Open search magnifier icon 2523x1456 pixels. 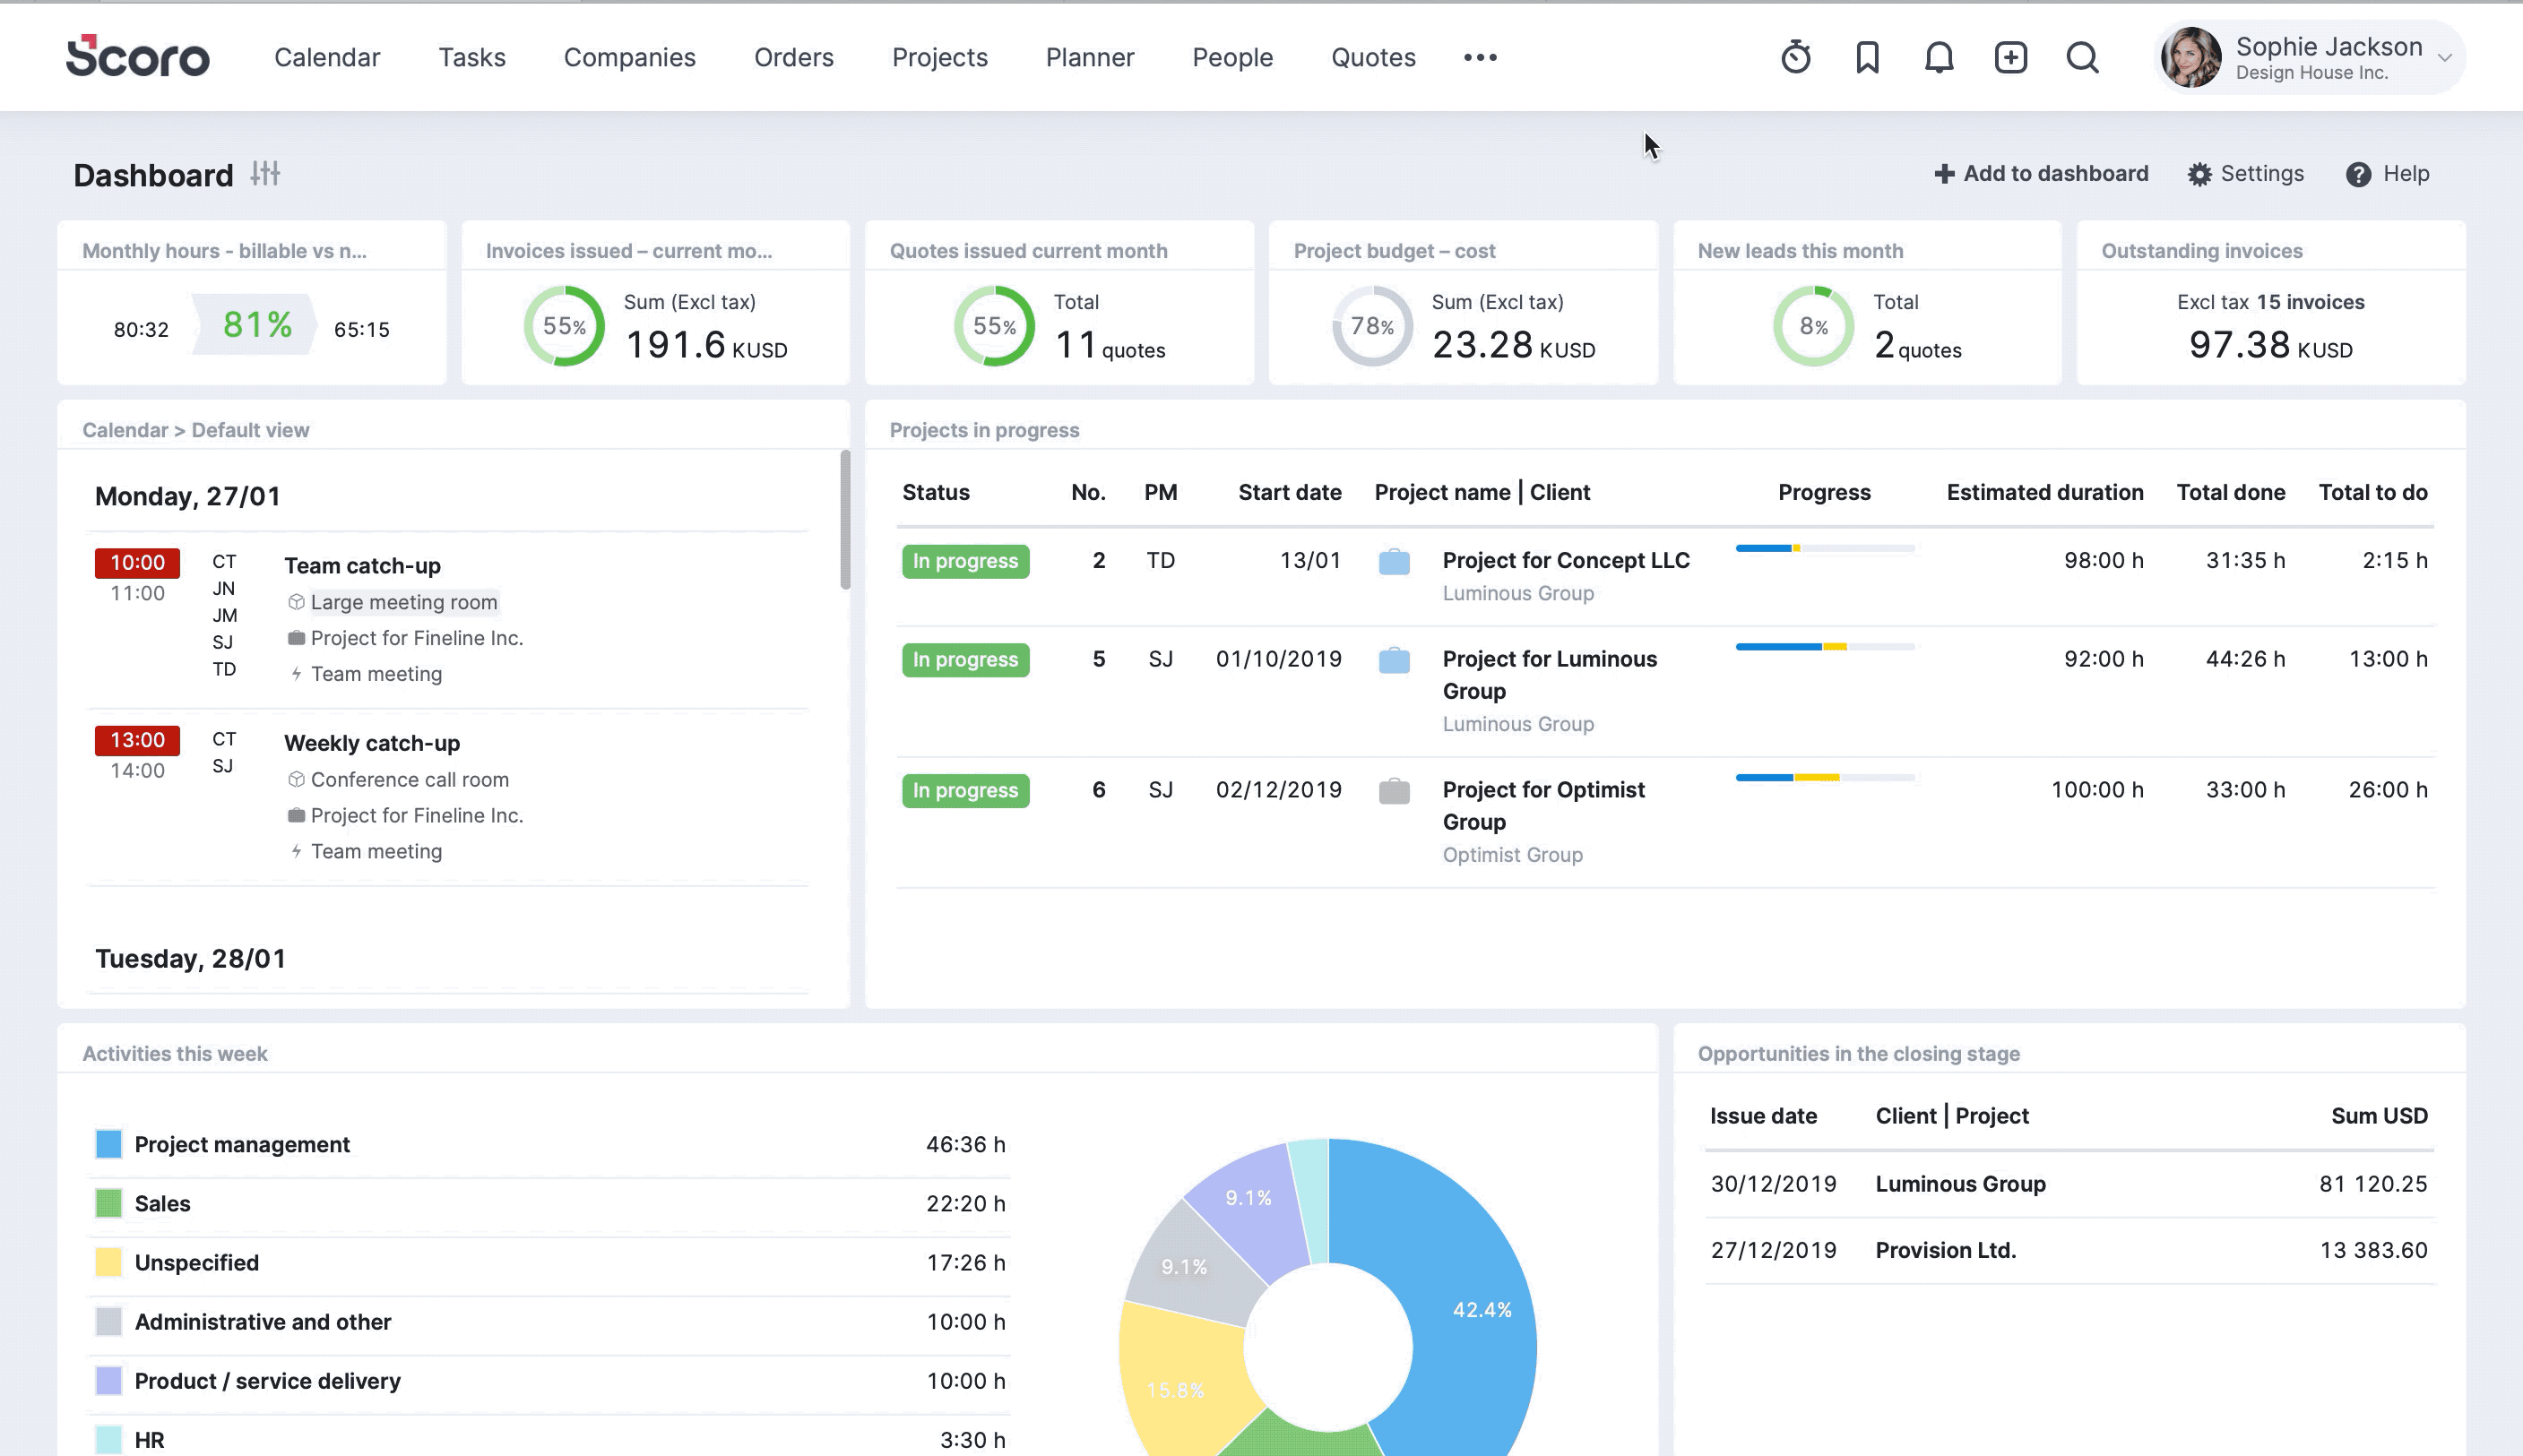(x=2083, y=57)
